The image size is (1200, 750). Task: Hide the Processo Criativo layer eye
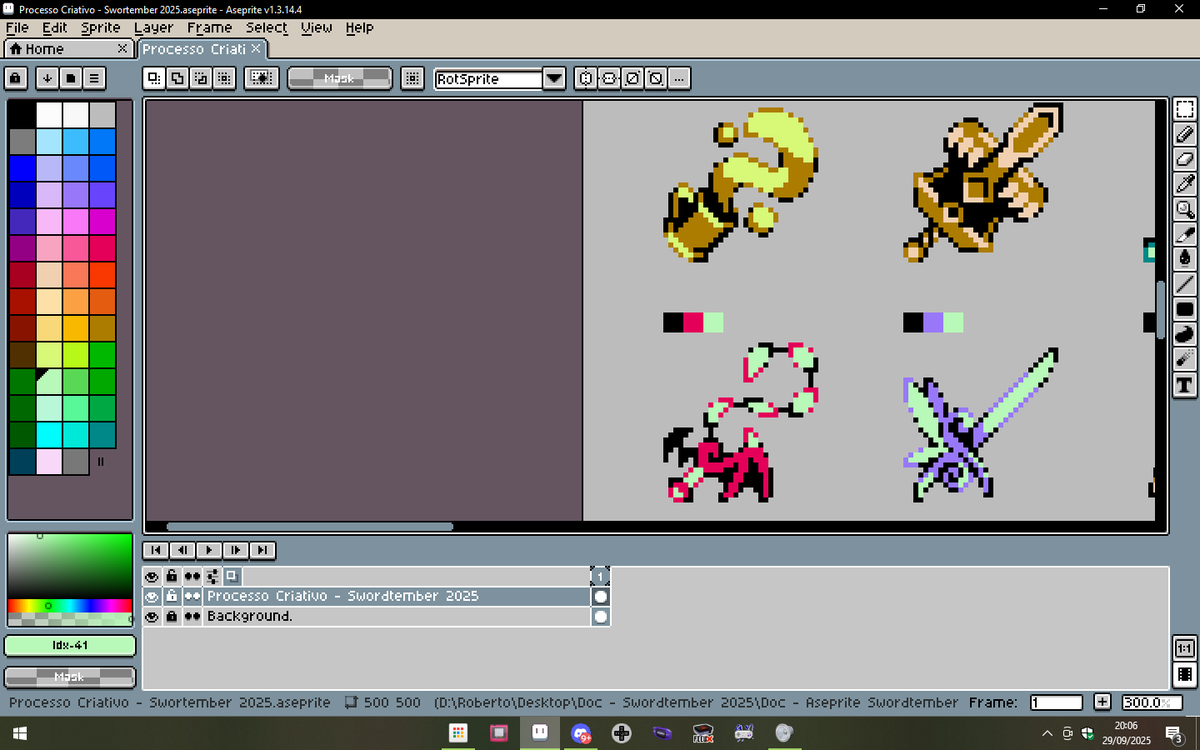pos(152,596)
